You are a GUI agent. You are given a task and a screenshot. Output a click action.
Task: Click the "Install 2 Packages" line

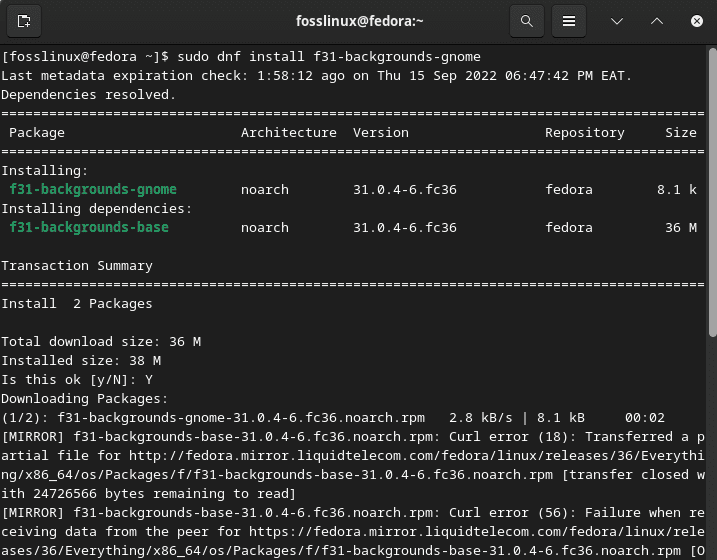click(x=77, y=304)
